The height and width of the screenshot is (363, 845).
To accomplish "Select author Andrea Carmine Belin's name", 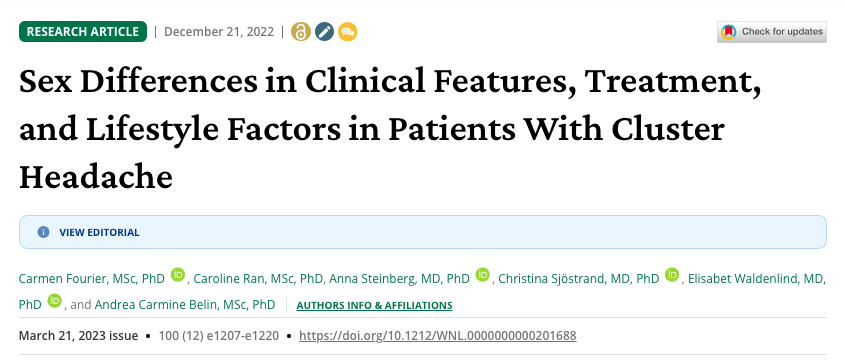I will pos(185,305).
